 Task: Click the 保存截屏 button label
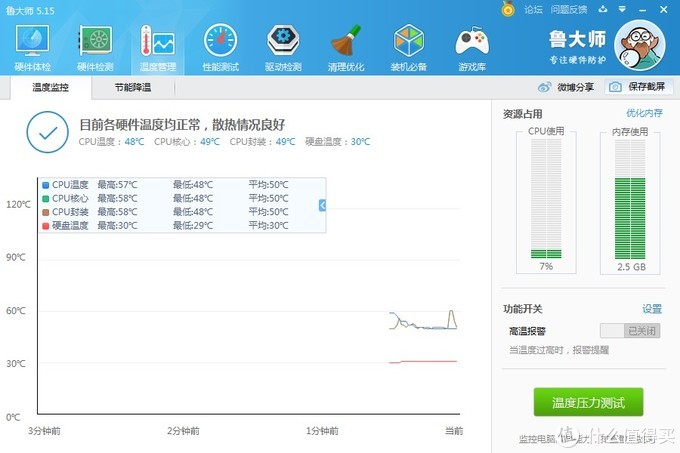point(647,87)
